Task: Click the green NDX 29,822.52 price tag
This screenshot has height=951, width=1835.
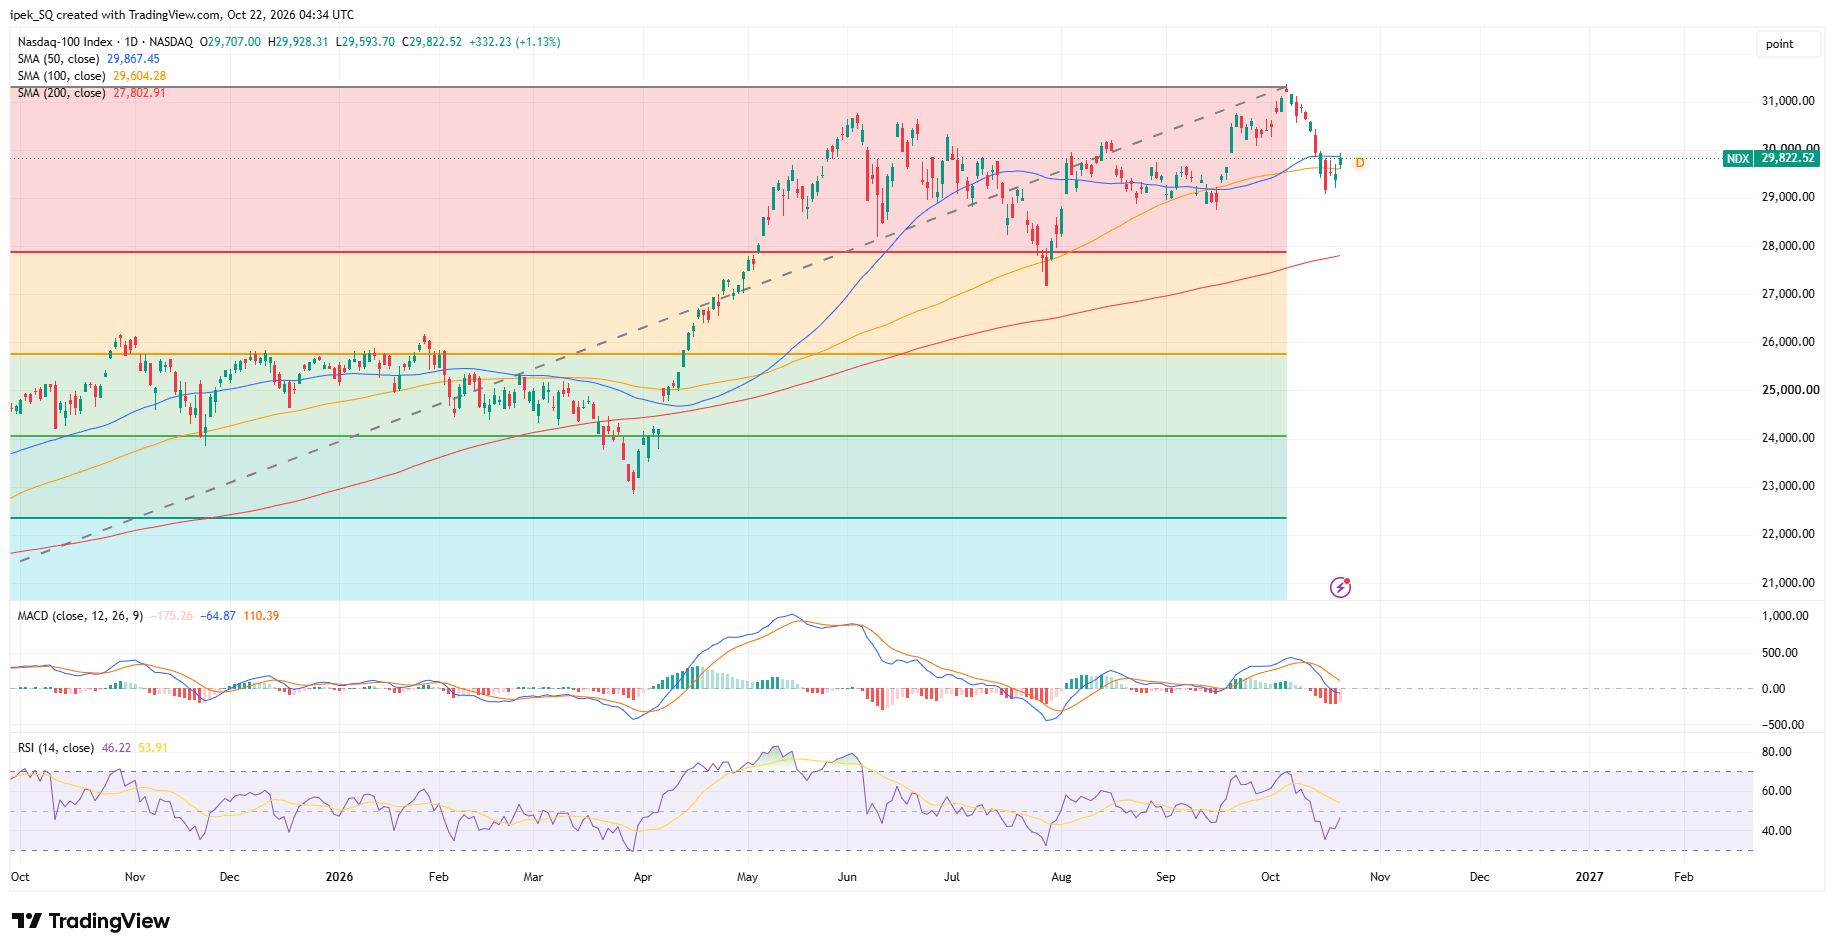Action: 1772,158
